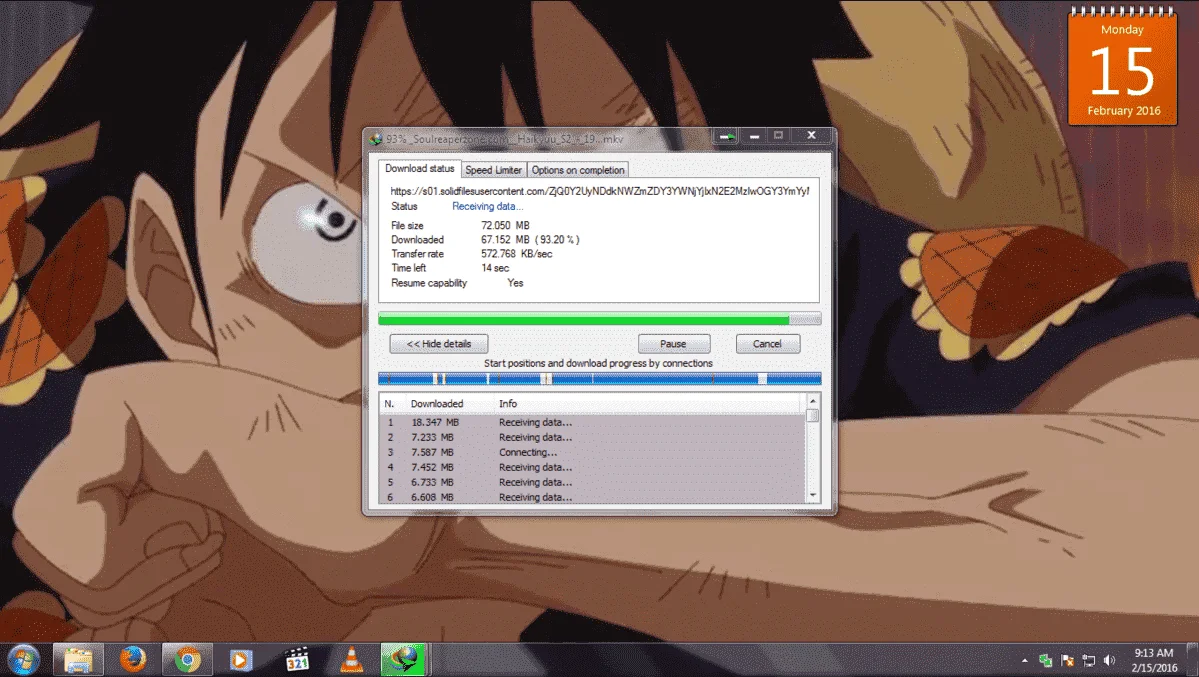Viewport: 1199px width, 677px height.
Task: Click the green download progress bar
Action: tap(600, 319)
